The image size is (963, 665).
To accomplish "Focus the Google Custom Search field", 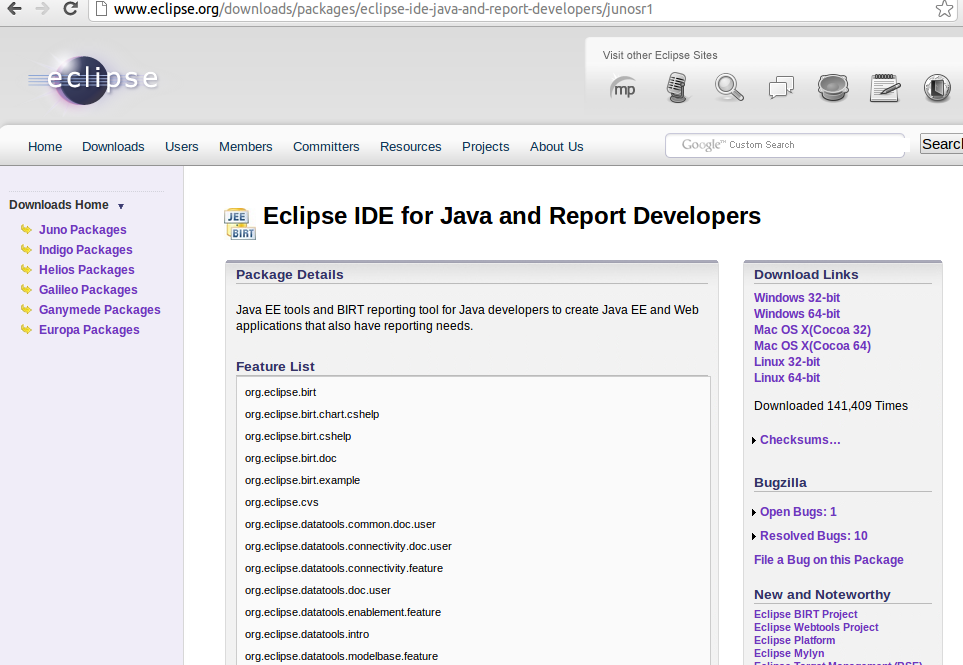I will pos(785,145).
